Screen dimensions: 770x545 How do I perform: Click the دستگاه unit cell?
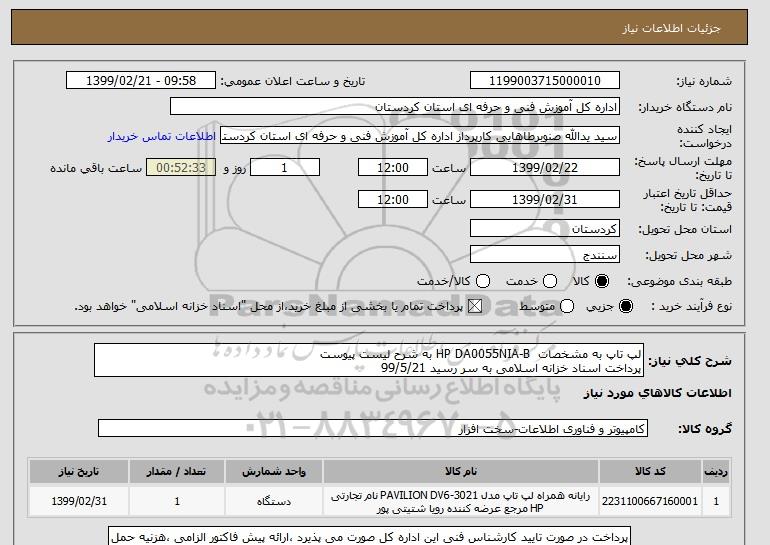[274, 501]
